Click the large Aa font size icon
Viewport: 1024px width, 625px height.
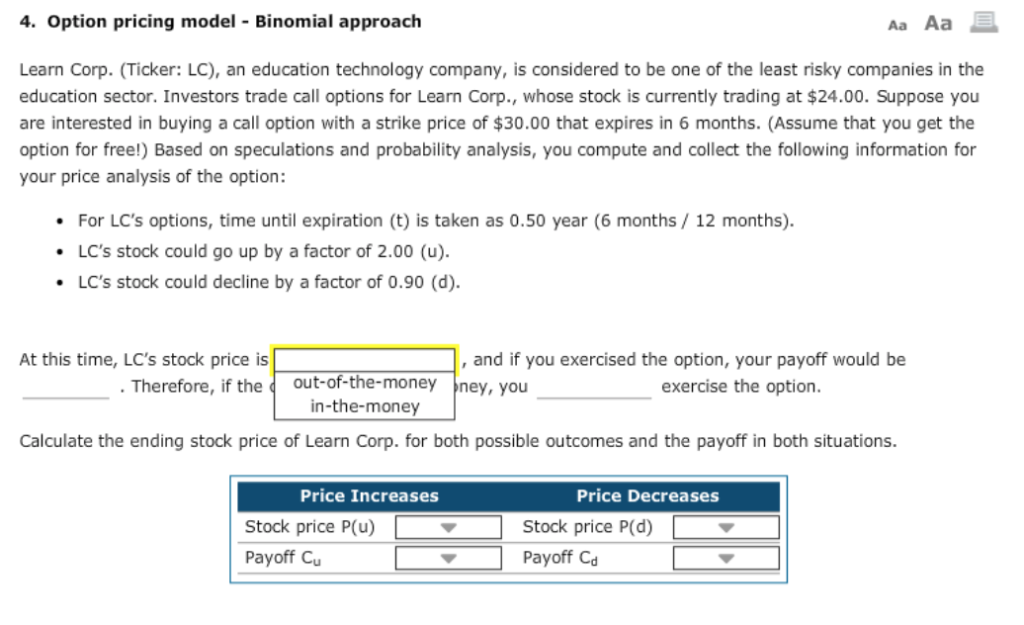(x=938, y=21)
